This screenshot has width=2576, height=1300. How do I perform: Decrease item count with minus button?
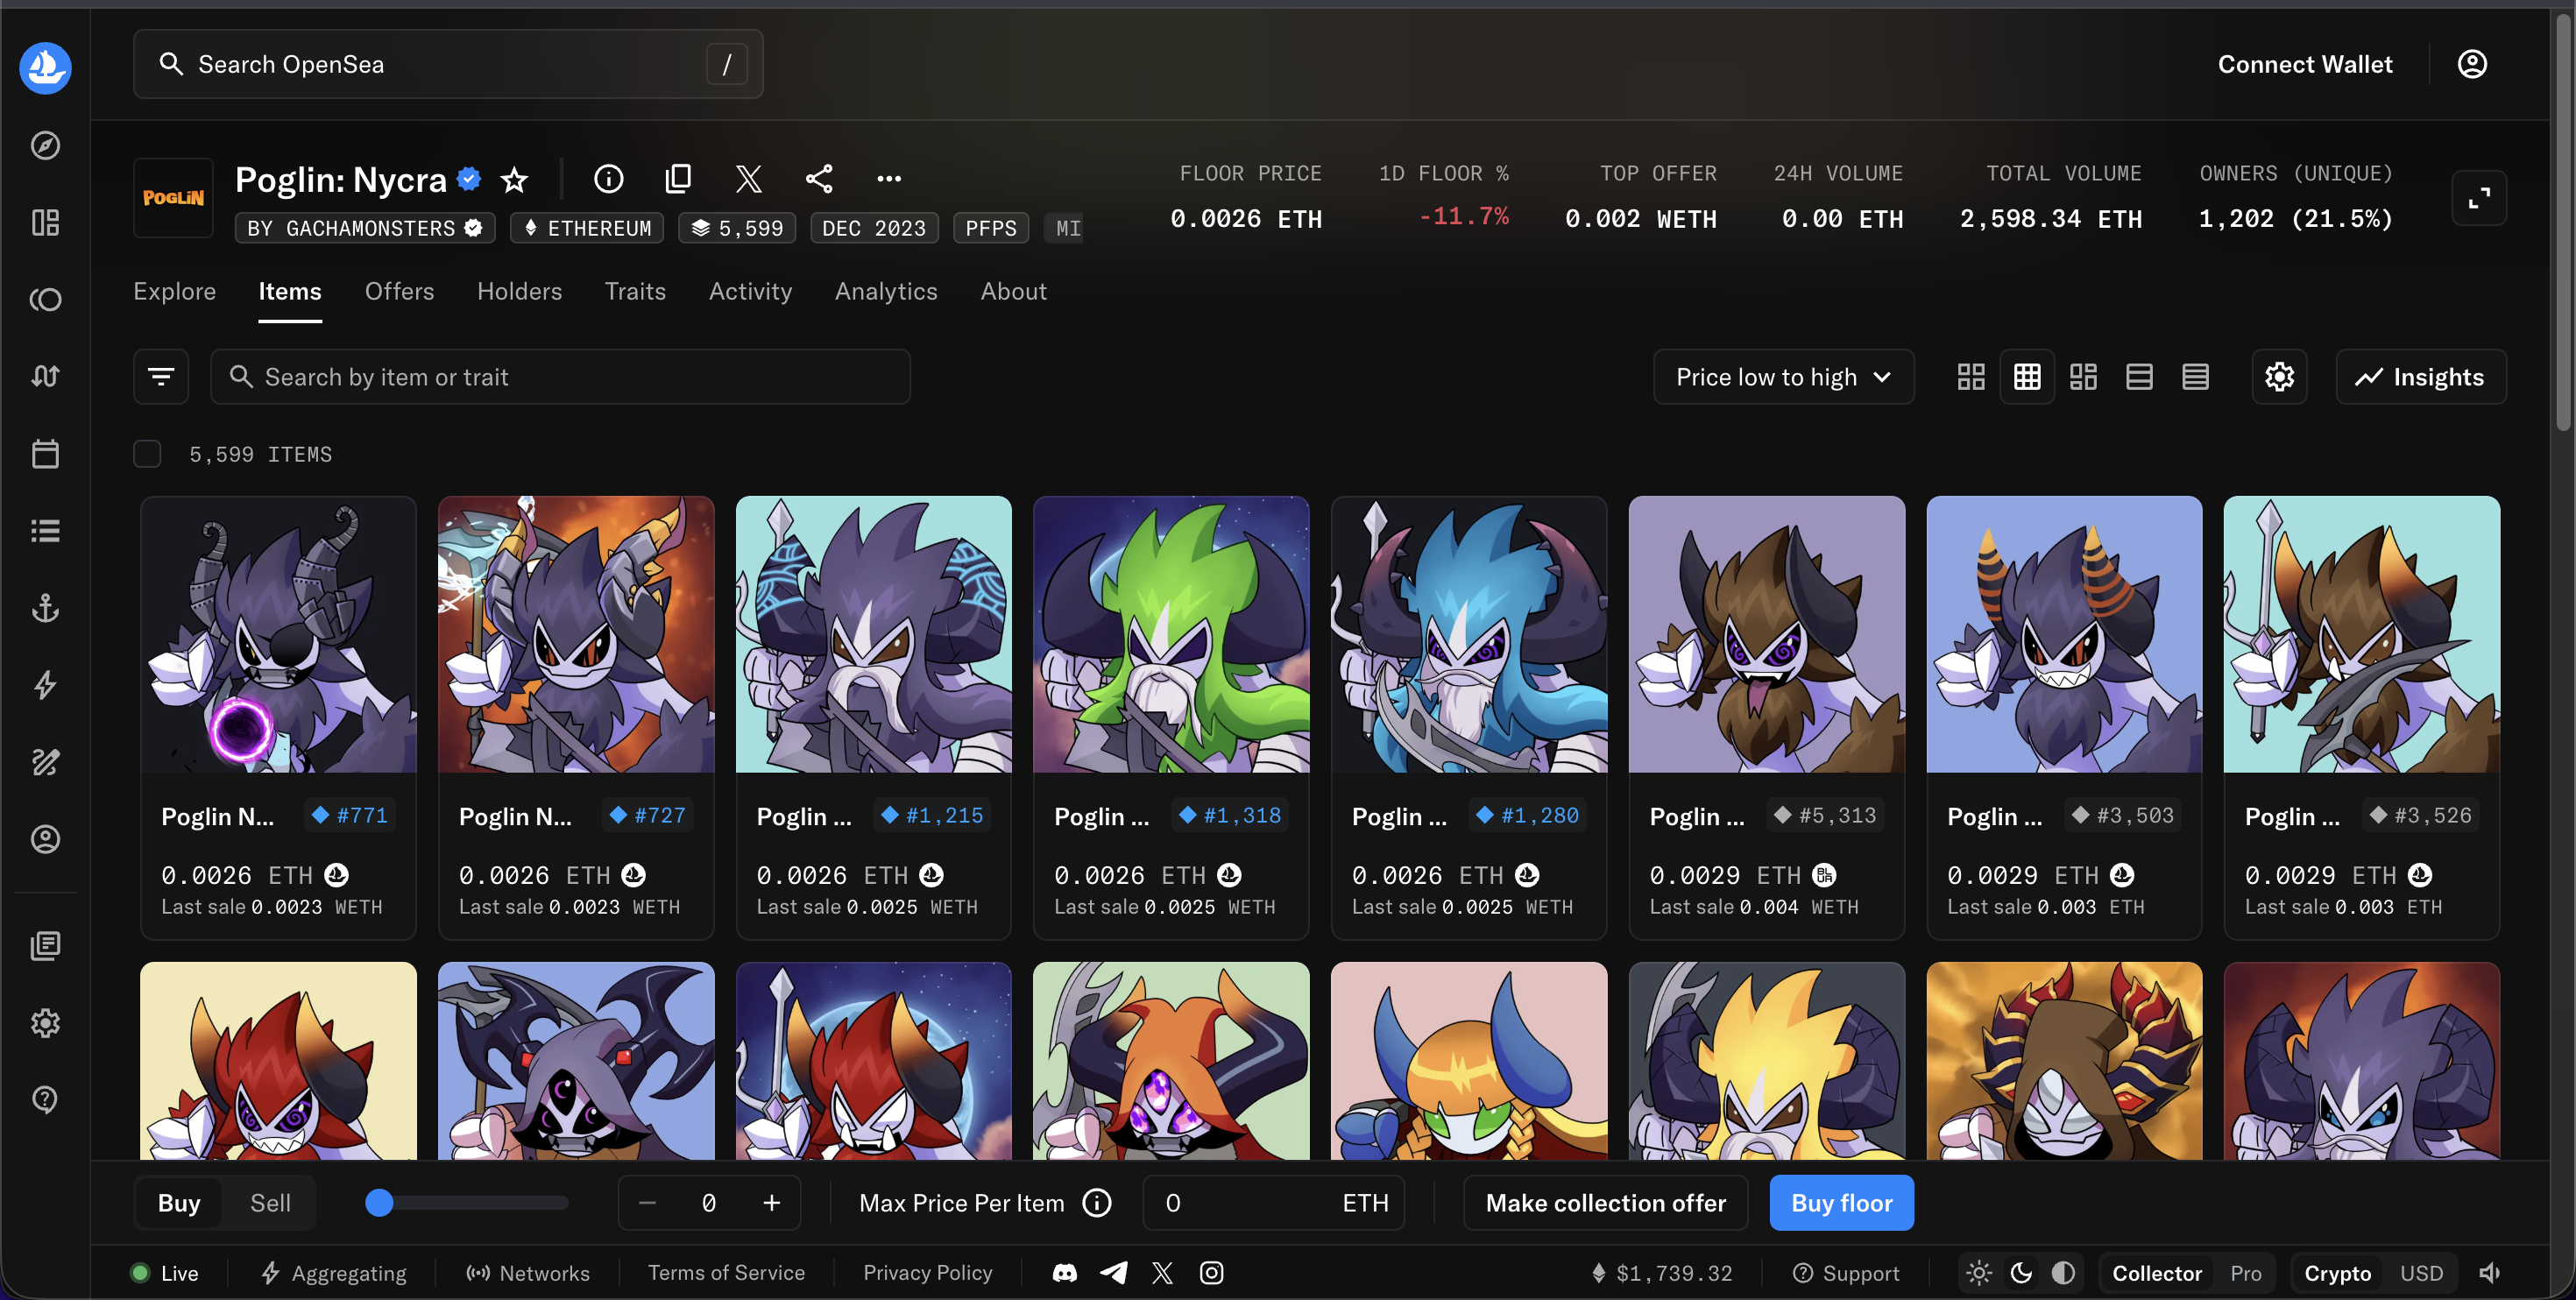pyautogui.click(x=647, y=1203)
